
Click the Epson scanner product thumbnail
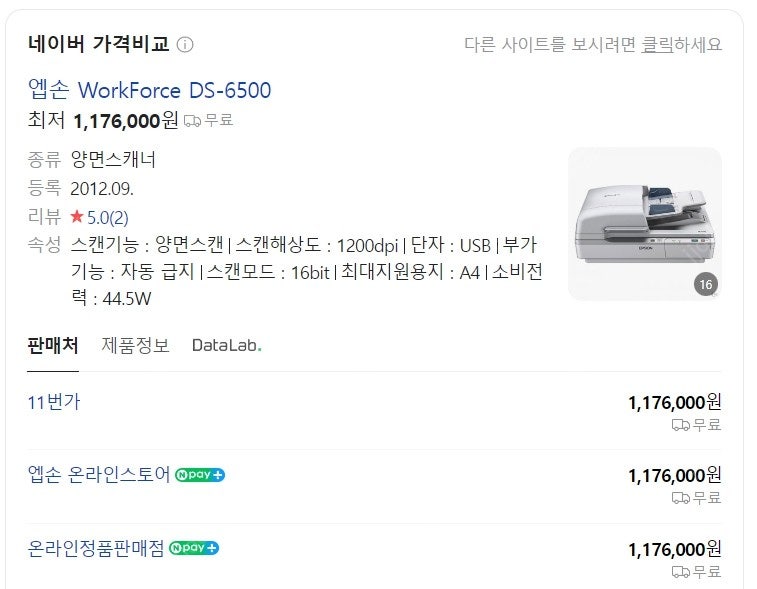point(645,224)
